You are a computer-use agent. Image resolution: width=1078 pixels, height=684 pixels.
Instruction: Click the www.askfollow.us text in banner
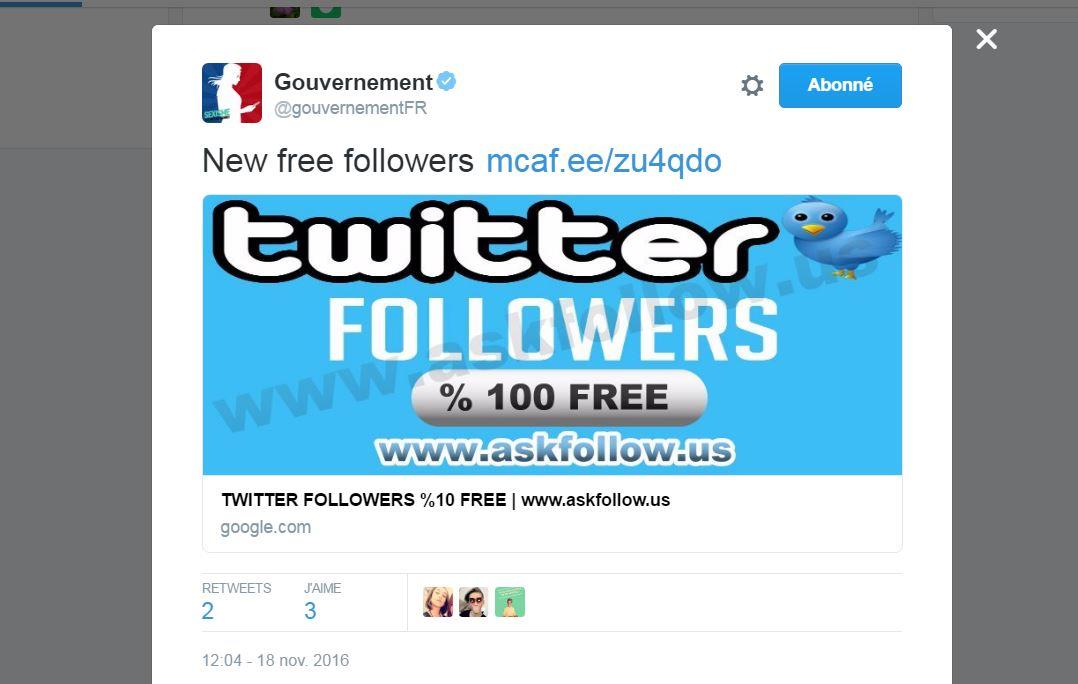point(555,451)
